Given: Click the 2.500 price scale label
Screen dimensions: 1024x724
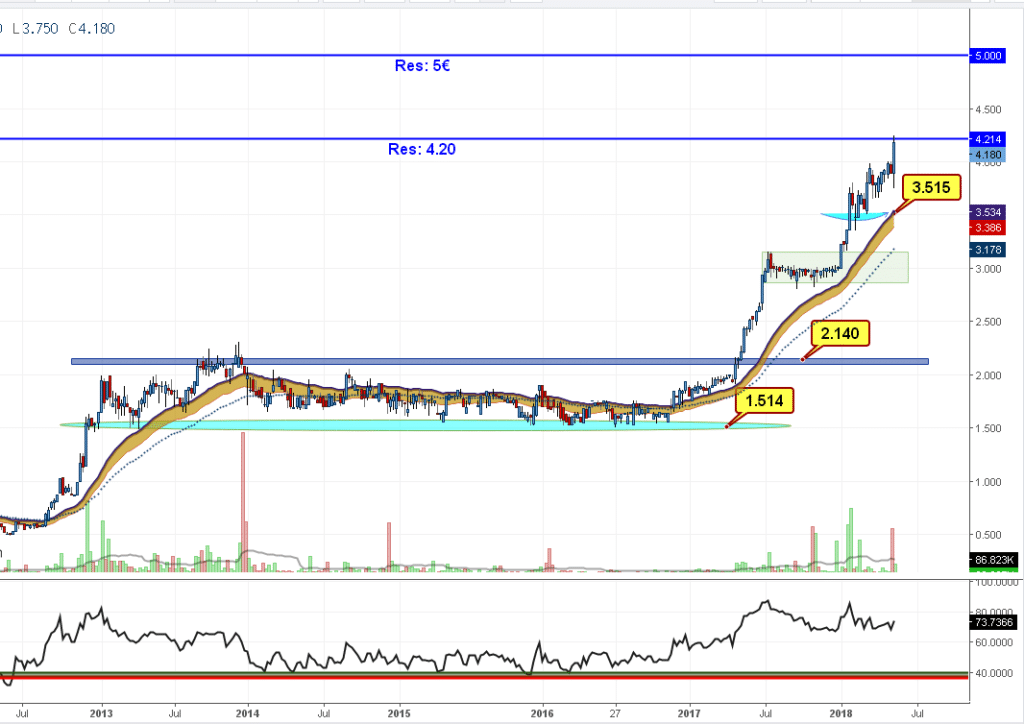Looking at the screenshot, I should pyautogui.click(x=987, y=322).
